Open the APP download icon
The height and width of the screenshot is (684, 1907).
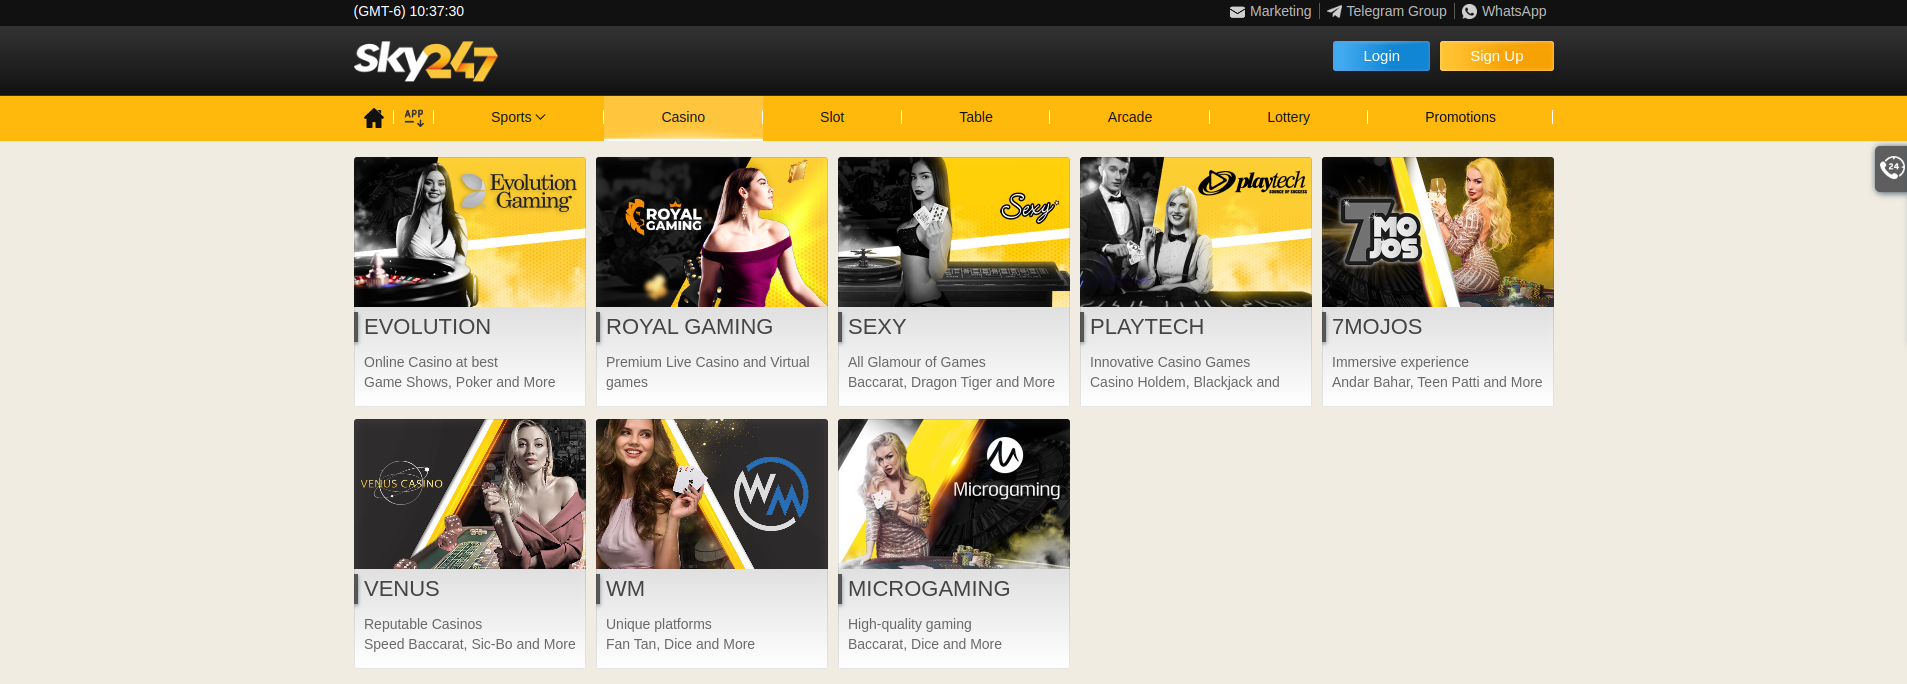tap(414, 118)
